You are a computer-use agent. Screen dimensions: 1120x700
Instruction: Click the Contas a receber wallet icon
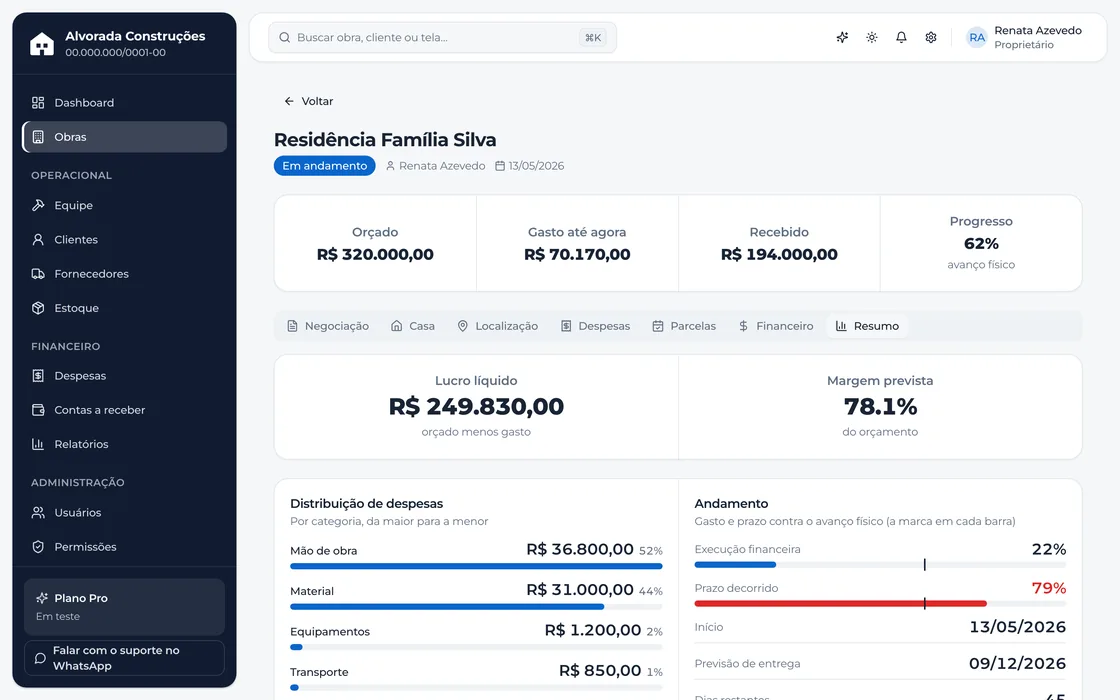[x=38, y=410]
